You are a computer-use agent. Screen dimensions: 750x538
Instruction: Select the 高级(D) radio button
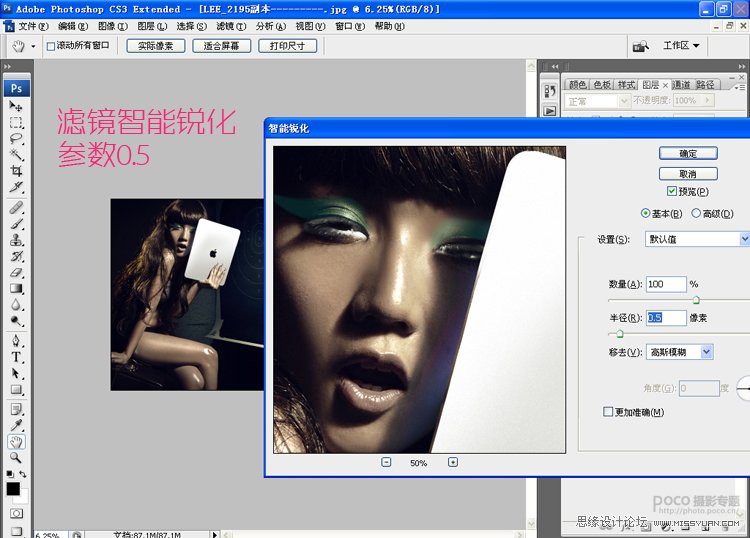696,213
